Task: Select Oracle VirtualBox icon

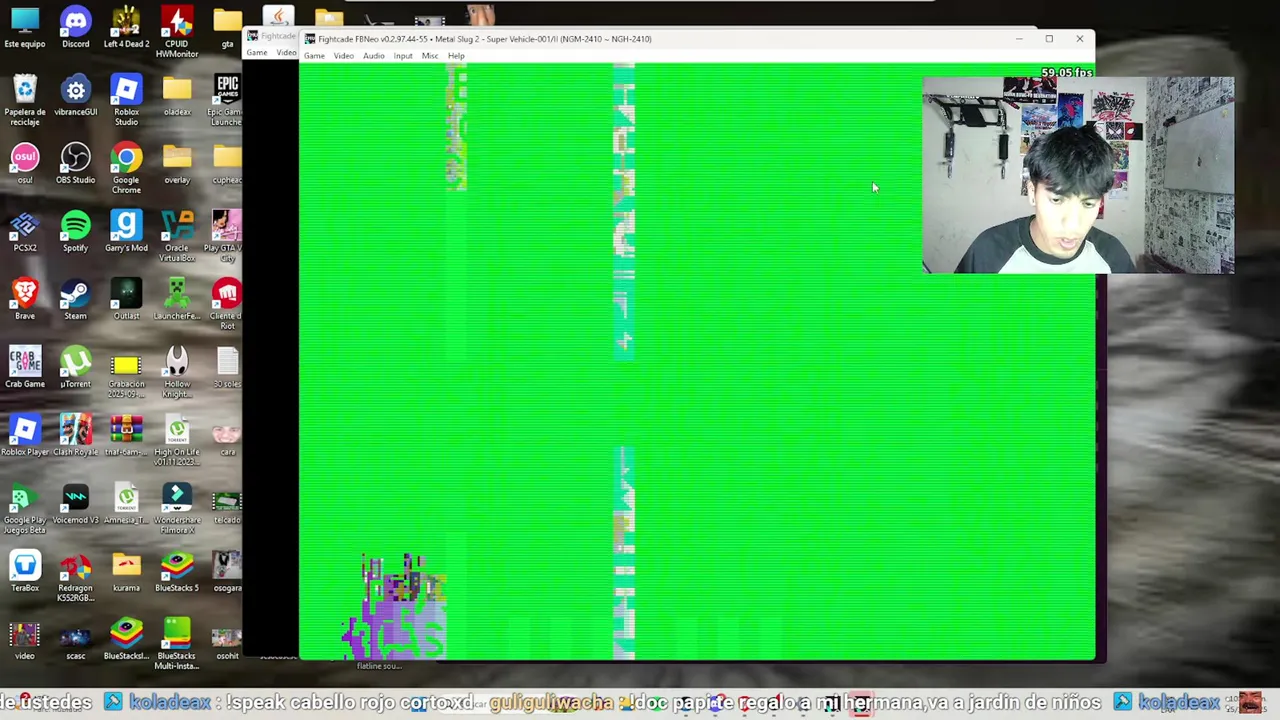Action: (x=177, y=236)
